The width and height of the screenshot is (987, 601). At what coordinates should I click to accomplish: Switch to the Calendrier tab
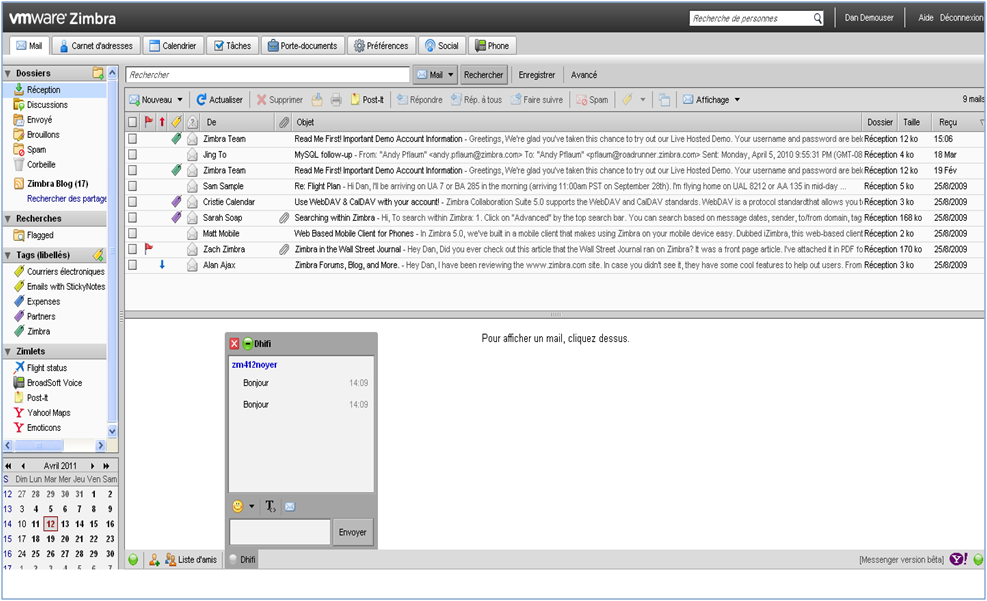coord(172,45)
